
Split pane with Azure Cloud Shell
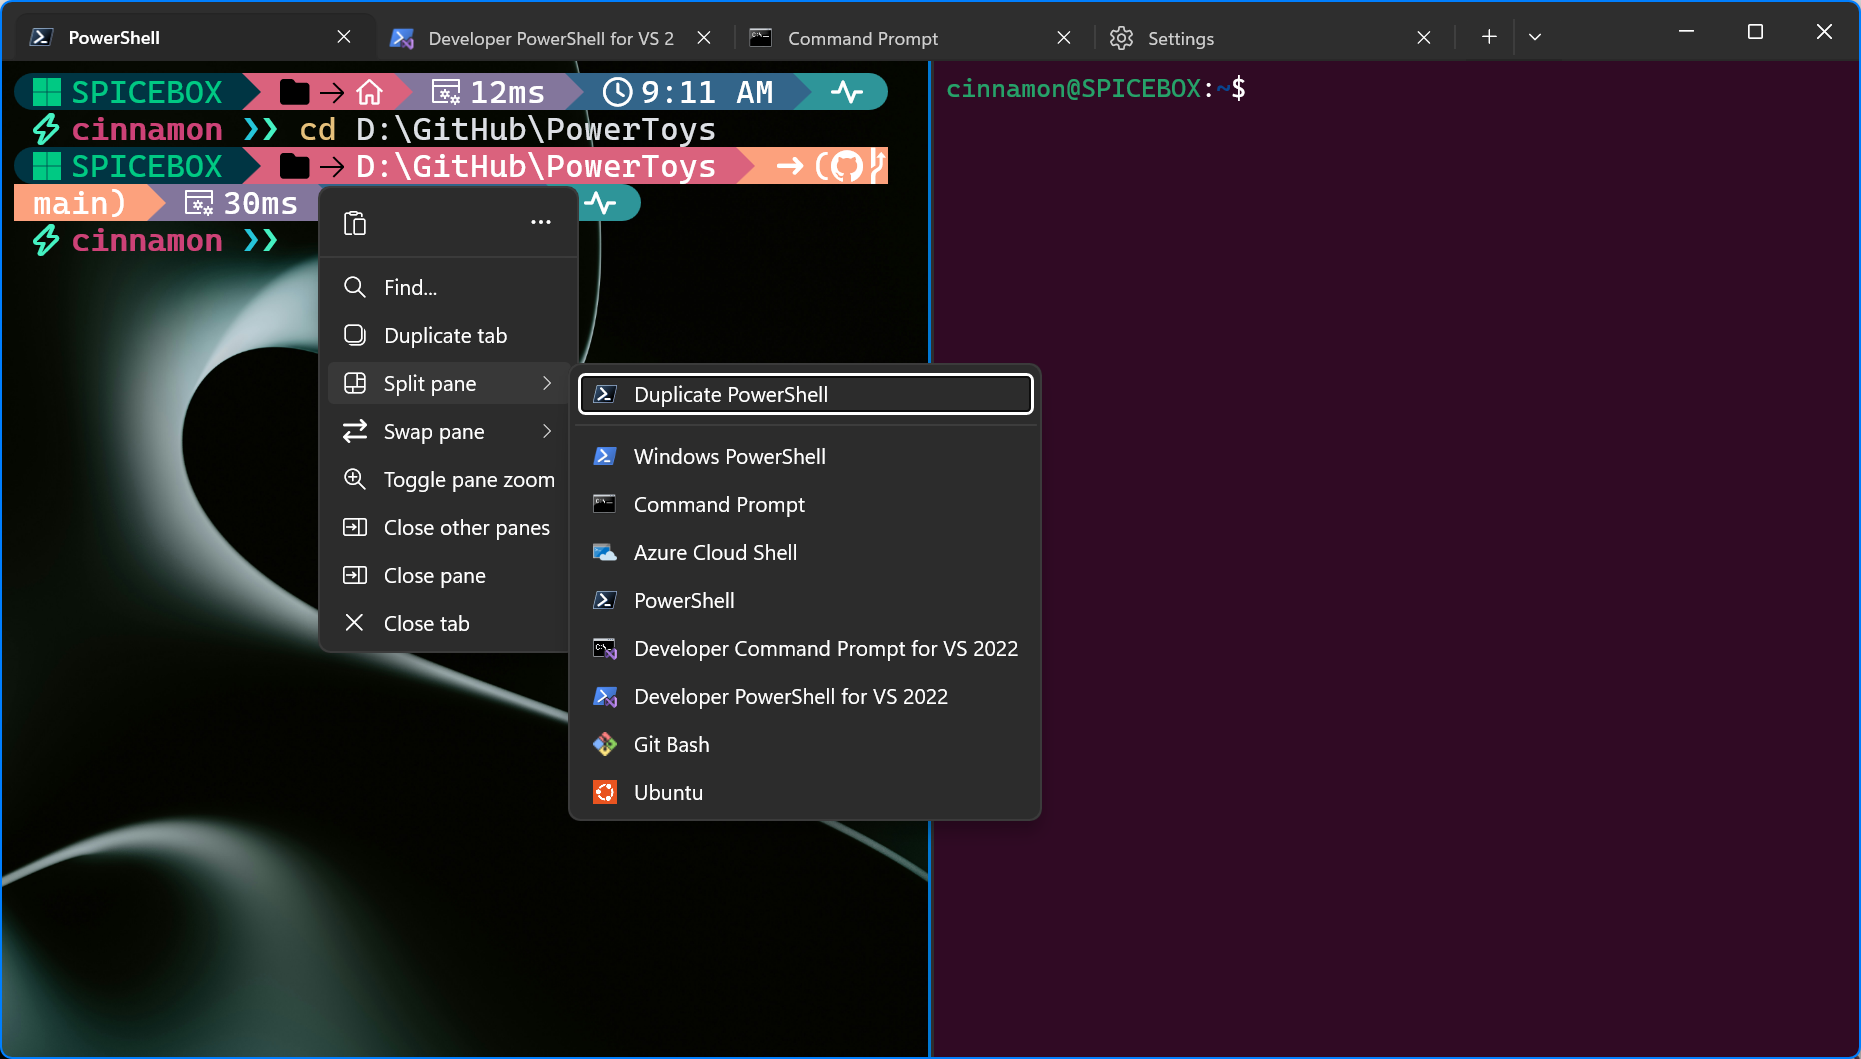[805, 552]
